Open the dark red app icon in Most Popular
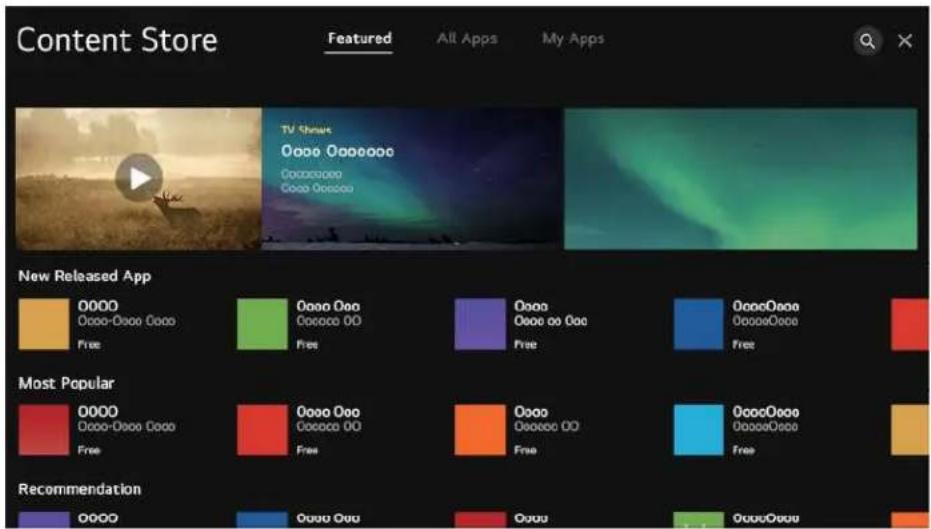 [x=44, y=430]
